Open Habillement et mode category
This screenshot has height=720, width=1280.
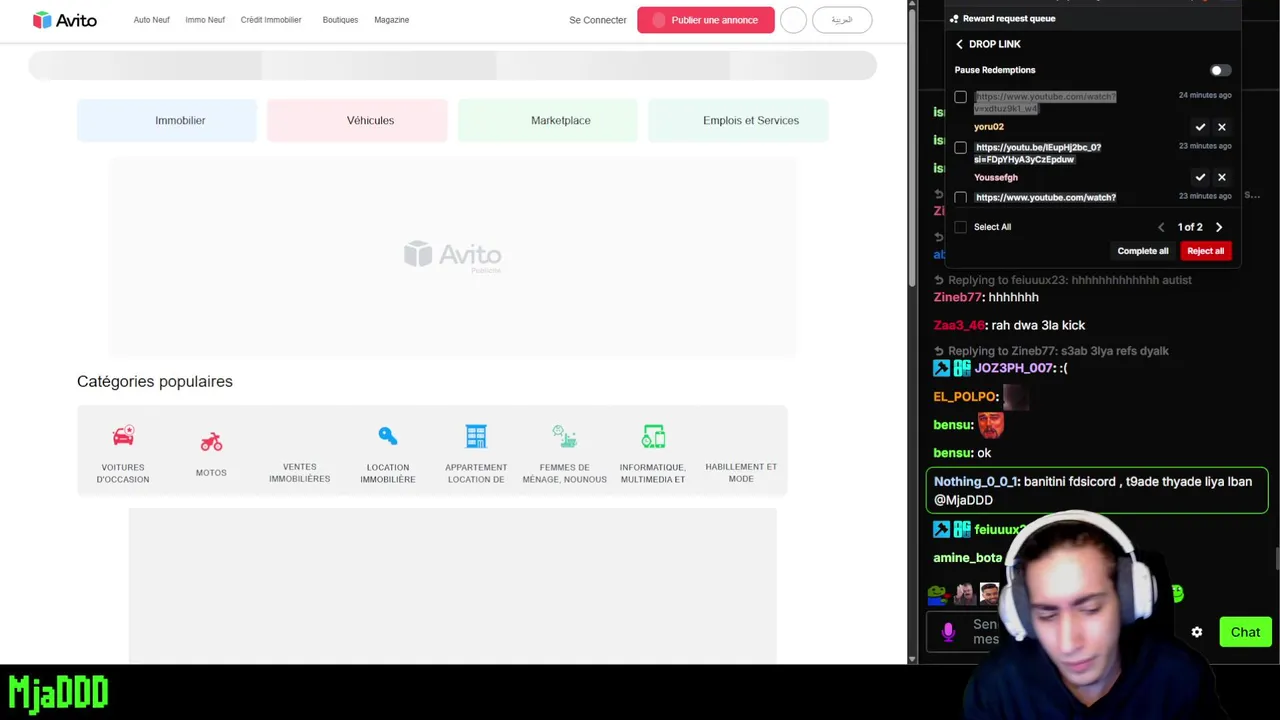coord(741,472)
